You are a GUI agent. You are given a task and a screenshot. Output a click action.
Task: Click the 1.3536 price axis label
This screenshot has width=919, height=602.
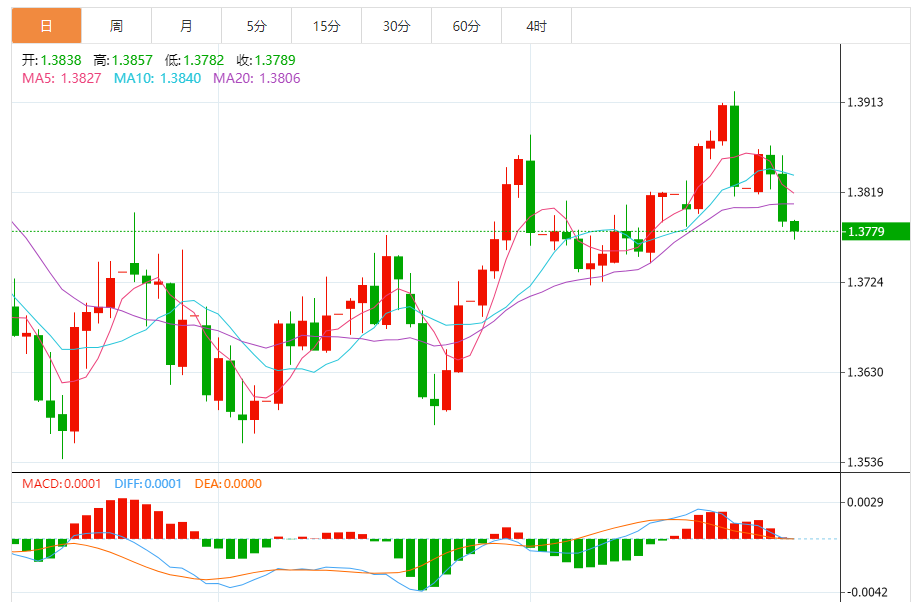click(865, 462)
